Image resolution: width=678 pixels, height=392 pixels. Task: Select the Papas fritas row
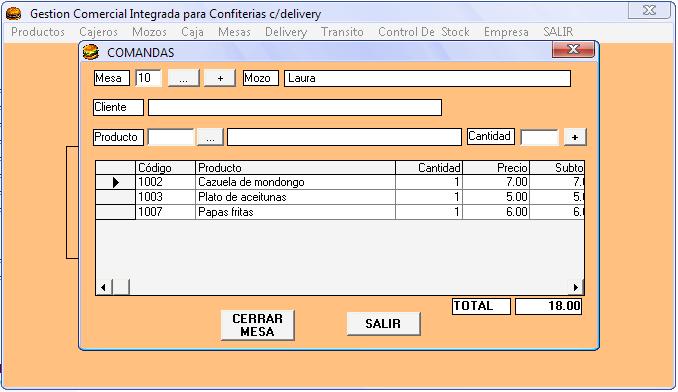pos(339,212)
